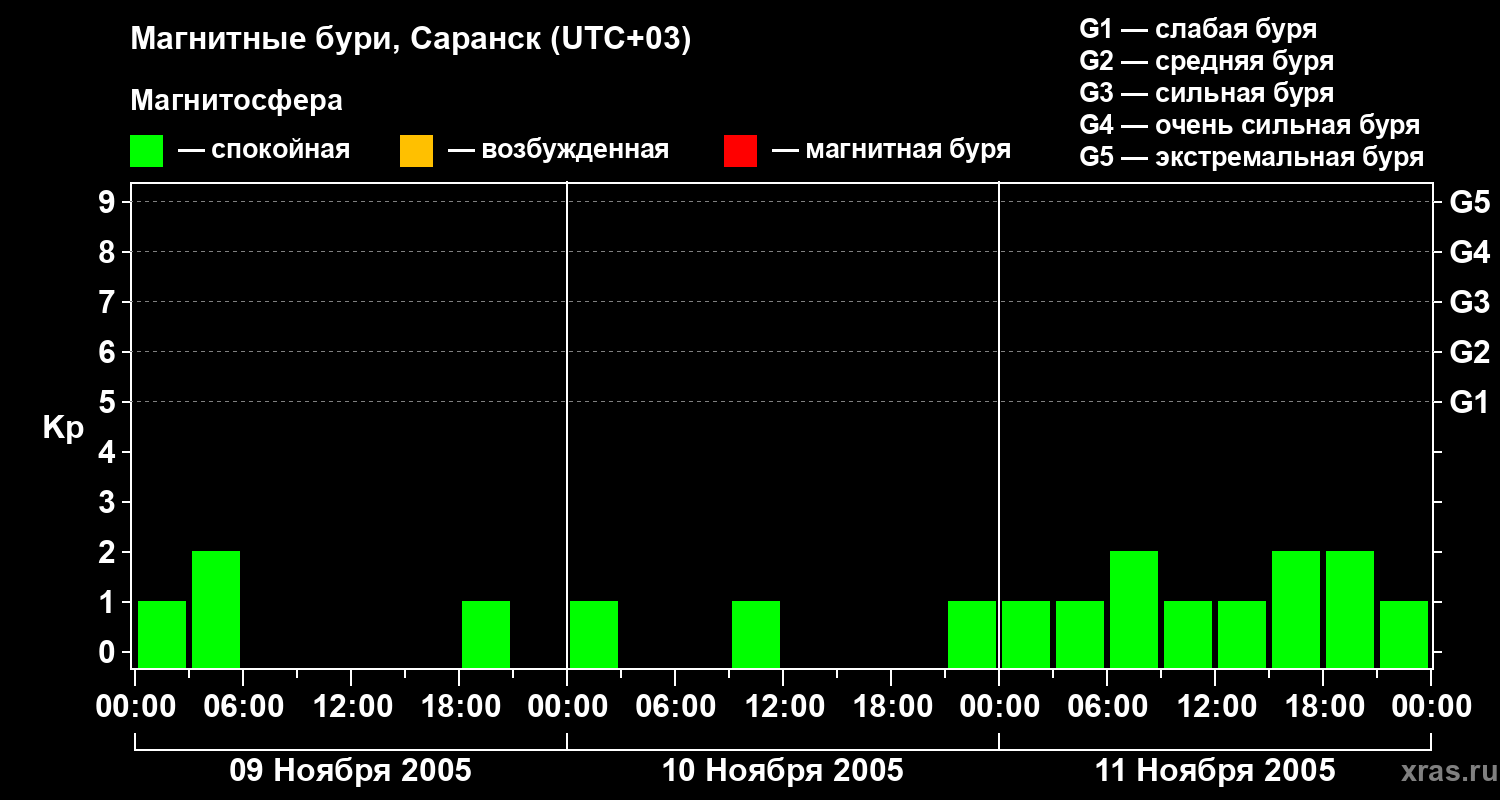Click the Kp 1 bar on 11 Ноября, 03:00–06:00
The height and width of the screenshot is (800, 1500).
[1080, 634]
